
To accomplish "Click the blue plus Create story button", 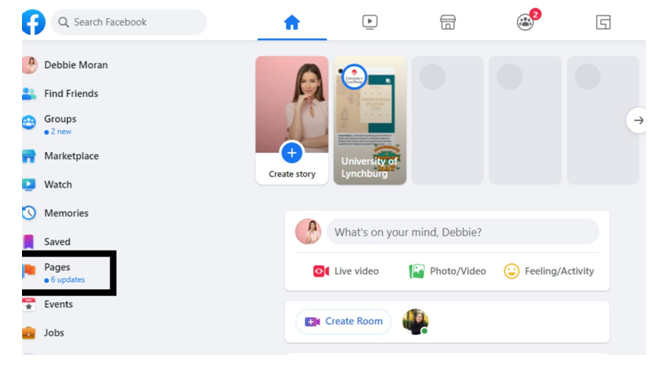I will 292,153.
